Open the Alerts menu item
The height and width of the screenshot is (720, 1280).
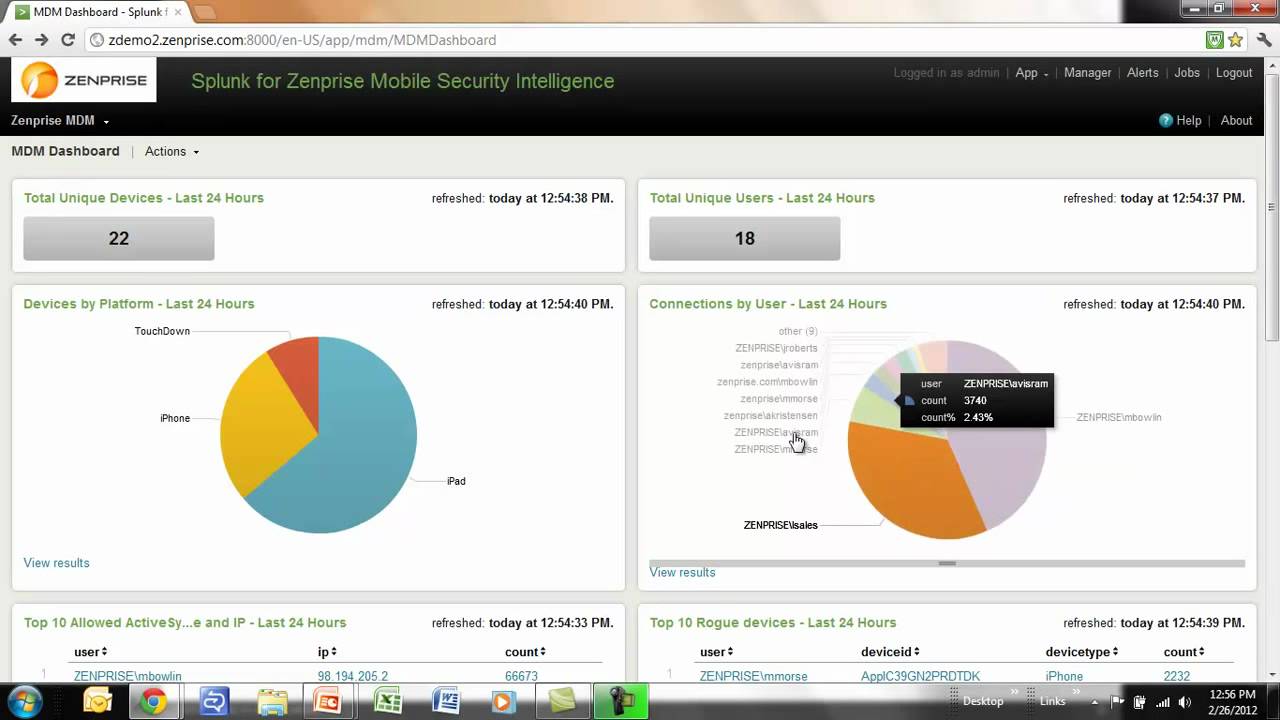coord(1143,73)
